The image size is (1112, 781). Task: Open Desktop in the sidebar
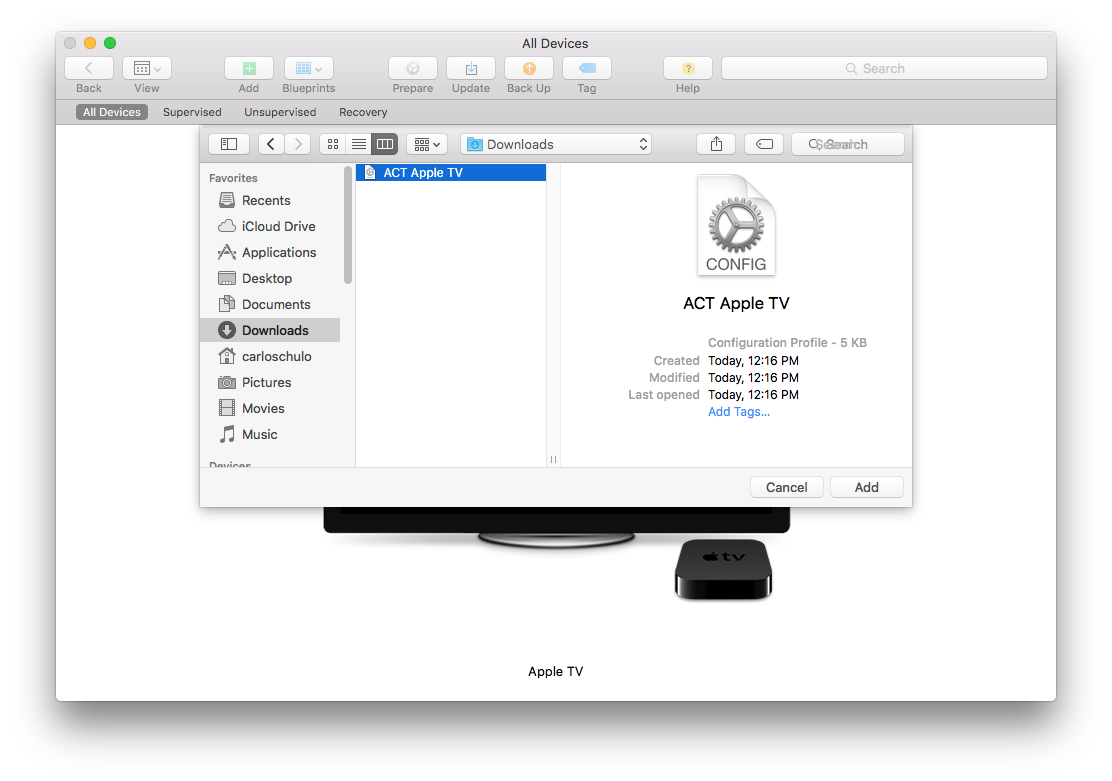(x=270, y=278)
